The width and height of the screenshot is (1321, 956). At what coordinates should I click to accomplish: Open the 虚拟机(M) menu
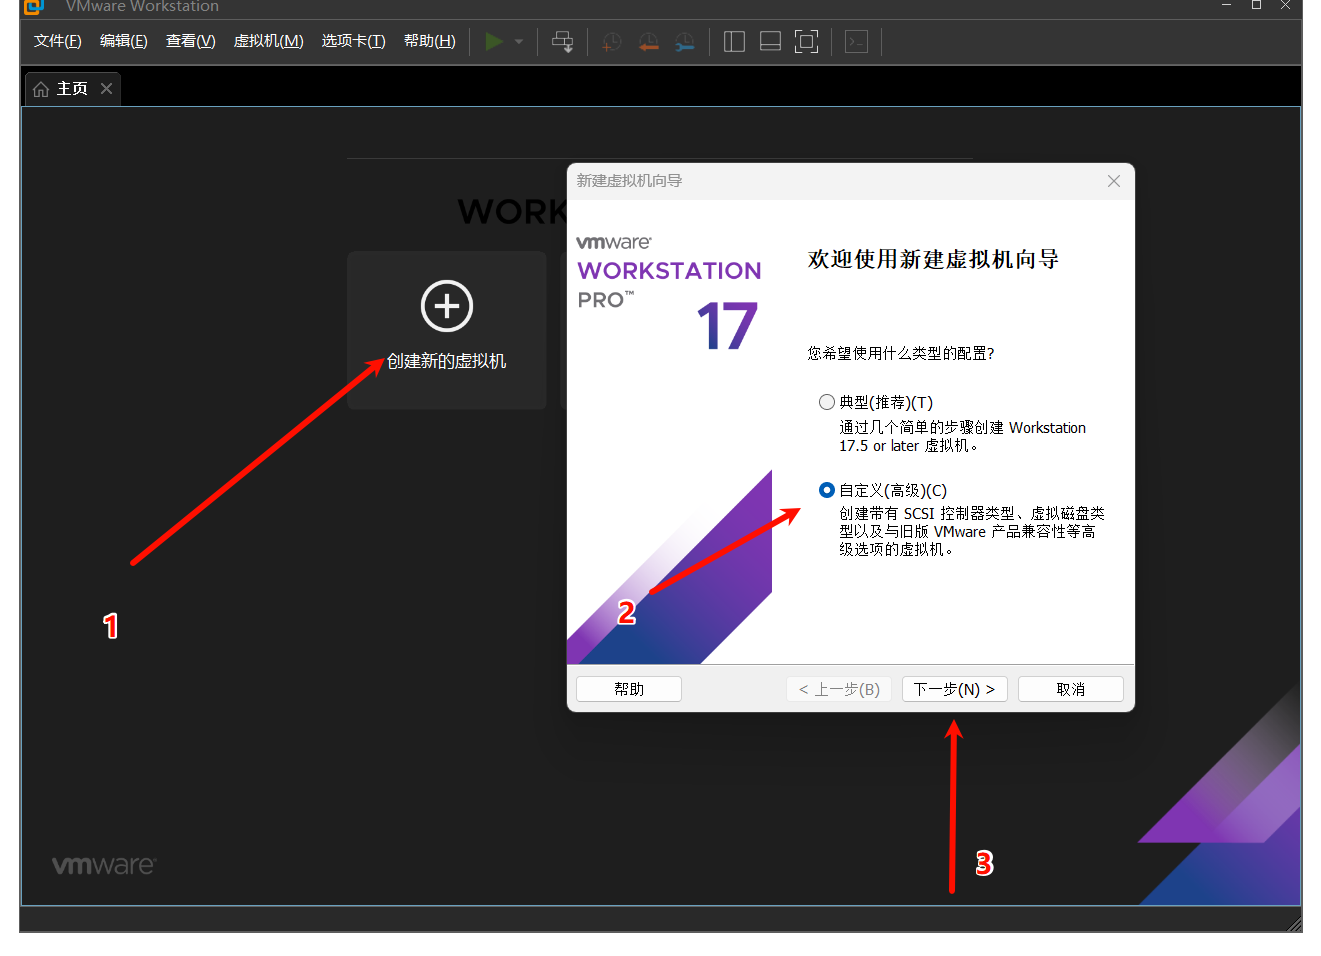pos(269,41)
